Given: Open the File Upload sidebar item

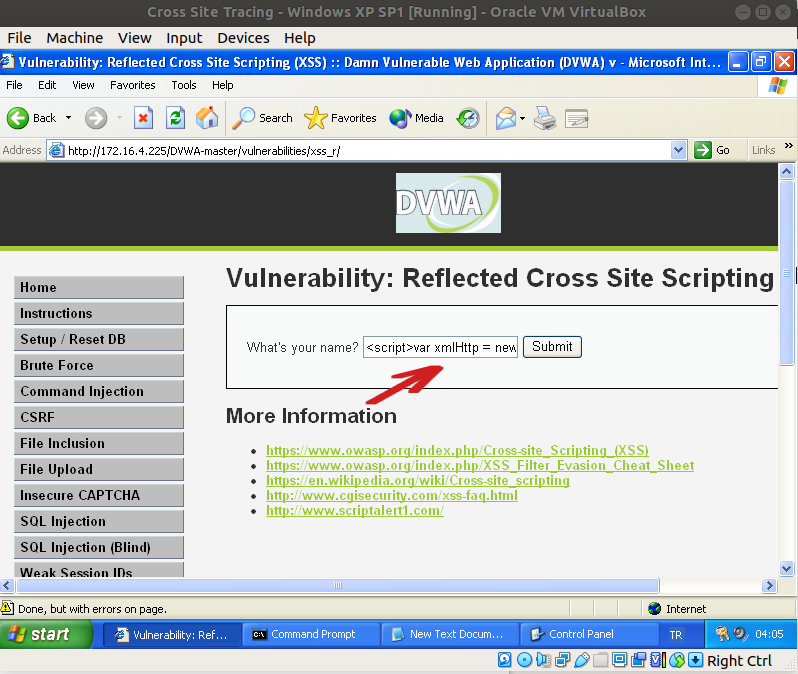Looking at the screenshot, I should click(x=99, y=469).
